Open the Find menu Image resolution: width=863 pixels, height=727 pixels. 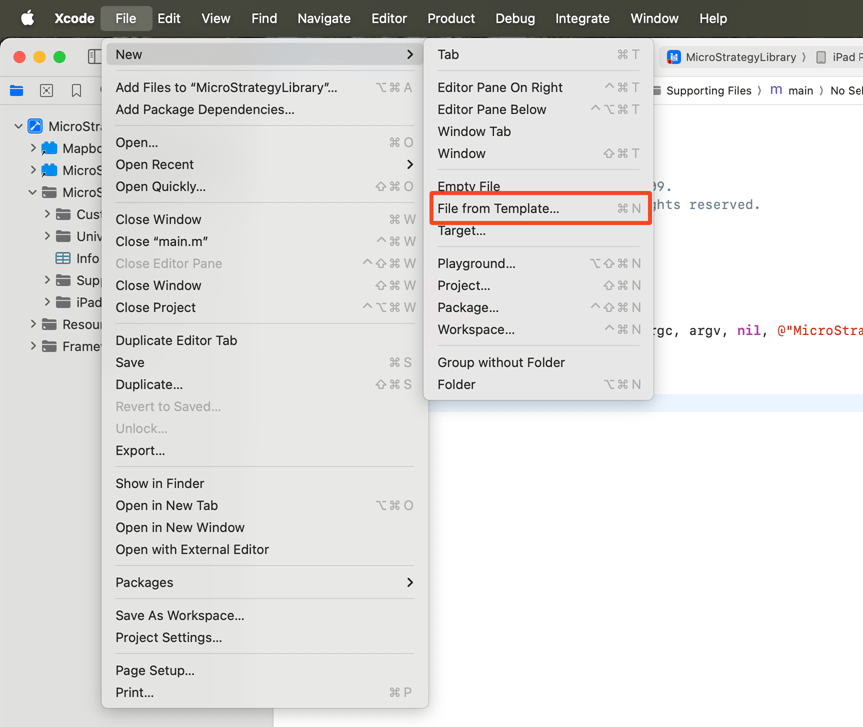[x=264, y=18]
